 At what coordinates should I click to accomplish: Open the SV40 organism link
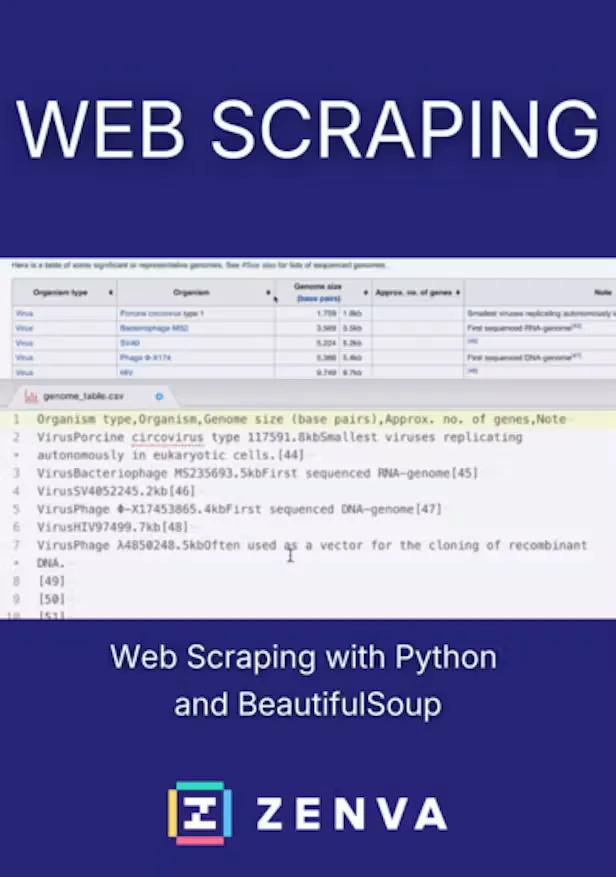[x=130, y=343]
